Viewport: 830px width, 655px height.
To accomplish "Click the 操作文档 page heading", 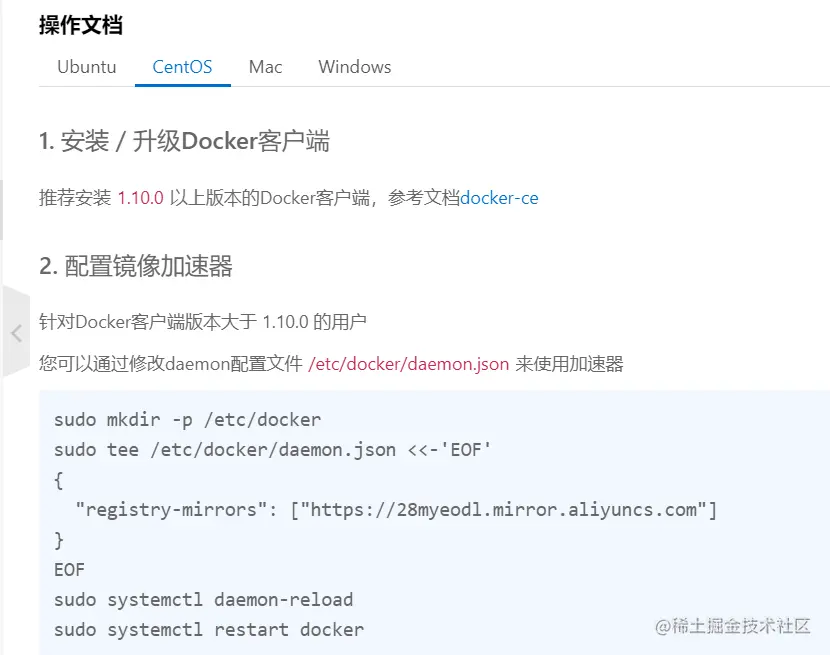I will pos(81,25).
